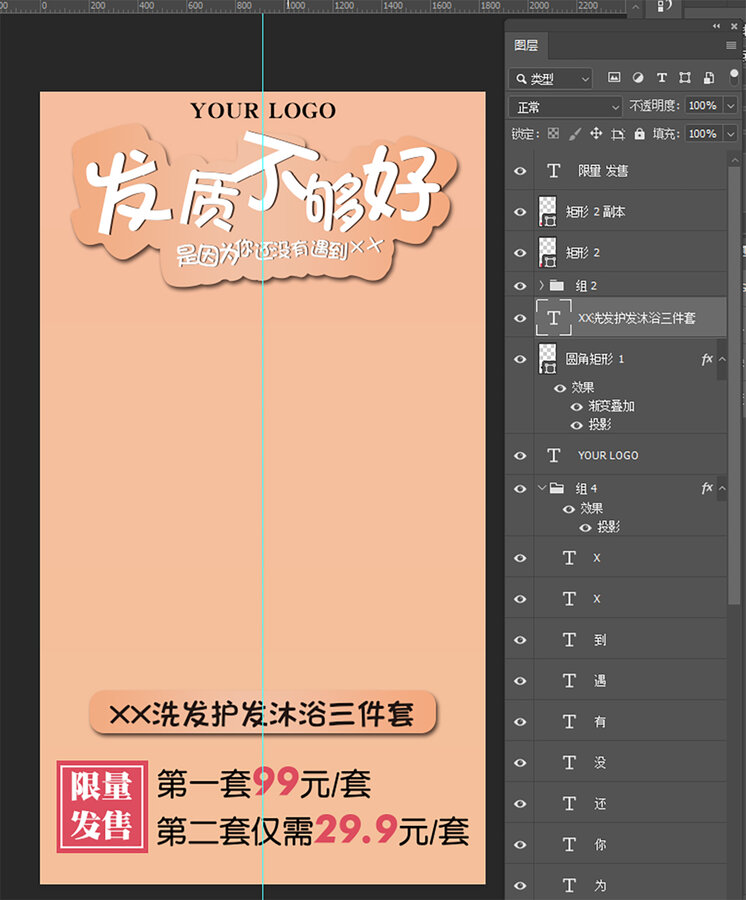Image resolution: width=746 pixels, height=900 pixels.
Task: Hide the 矩形 2 副本 layer
Action: point(520,212)
